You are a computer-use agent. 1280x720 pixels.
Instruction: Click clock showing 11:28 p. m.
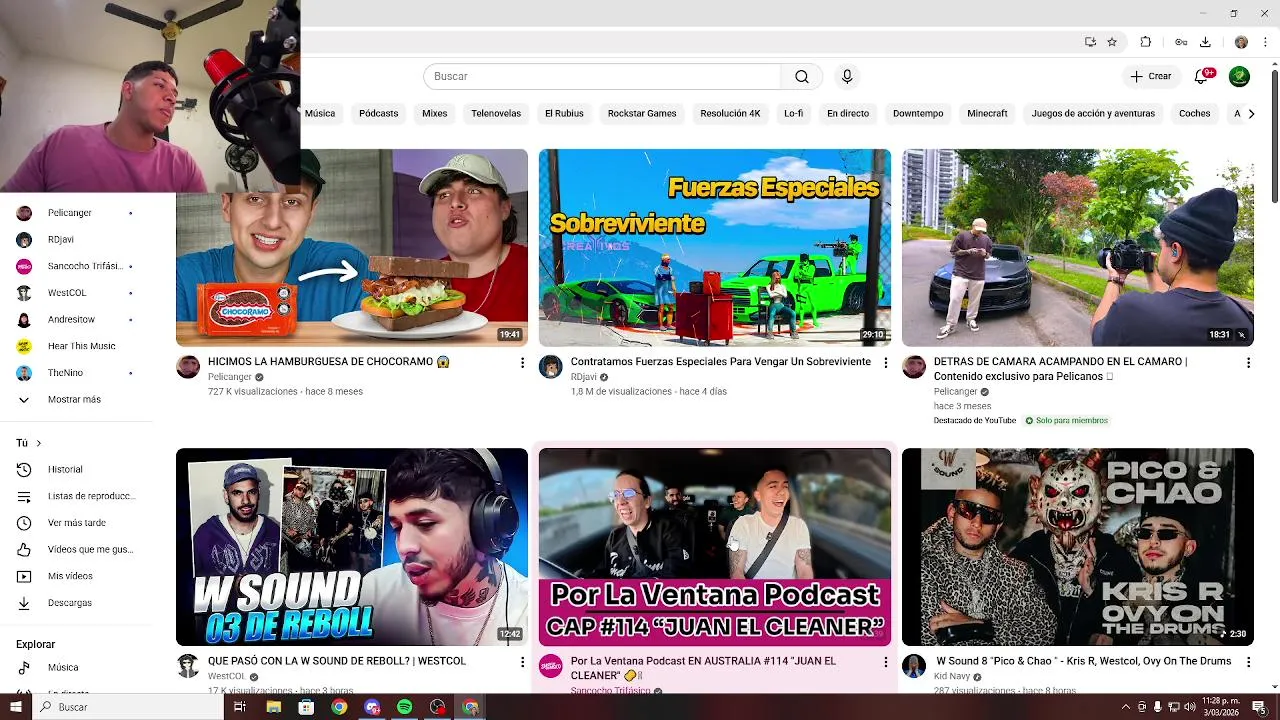pyautogui.click(x=1221, y=702)
